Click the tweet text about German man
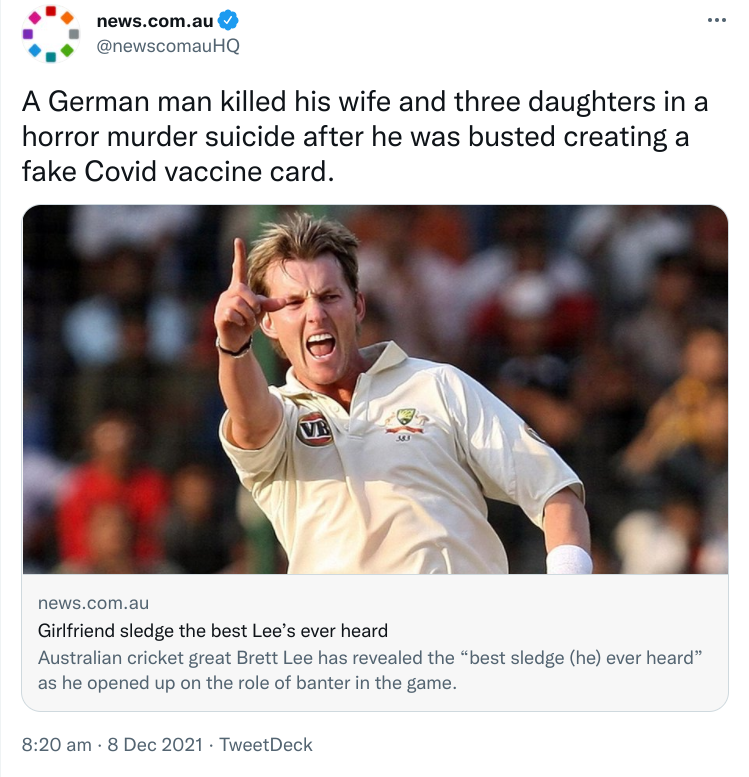 pyautogui.click(x=364, y=136)
